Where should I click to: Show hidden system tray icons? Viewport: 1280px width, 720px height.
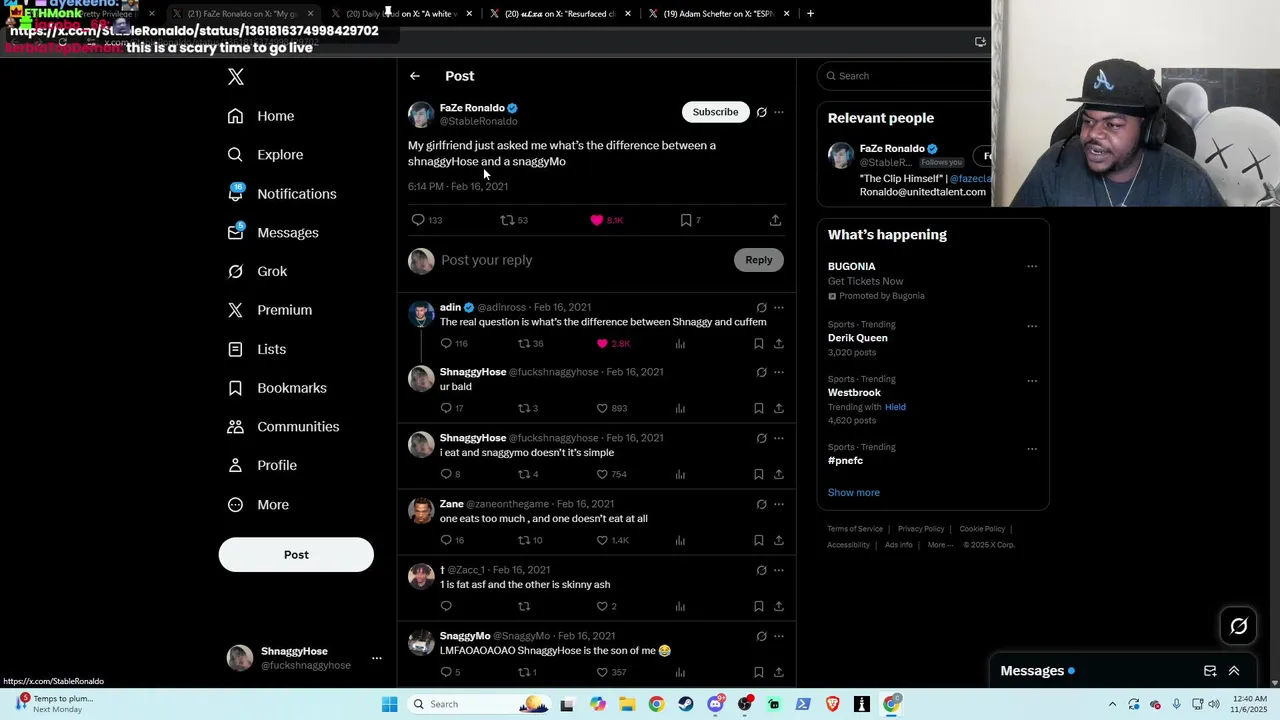pos(1112,704)
